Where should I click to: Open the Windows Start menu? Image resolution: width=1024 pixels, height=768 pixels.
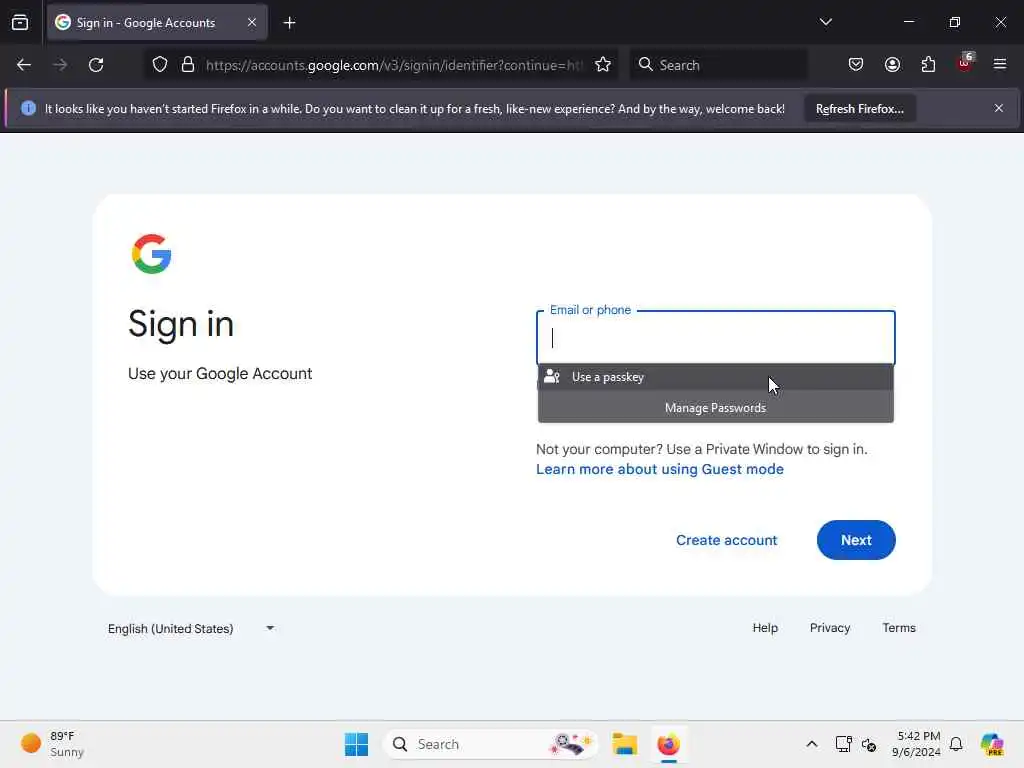(357, 744)
